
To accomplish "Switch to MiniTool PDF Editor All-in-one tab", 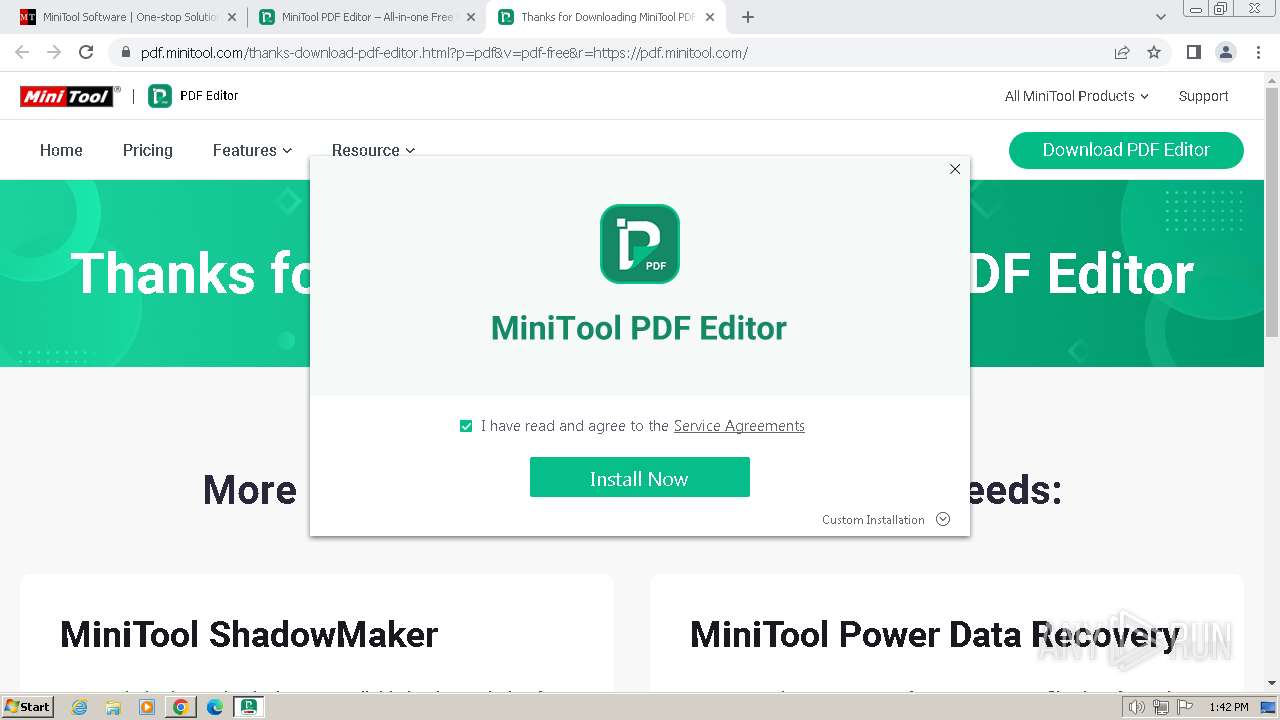I will (366, 17).
